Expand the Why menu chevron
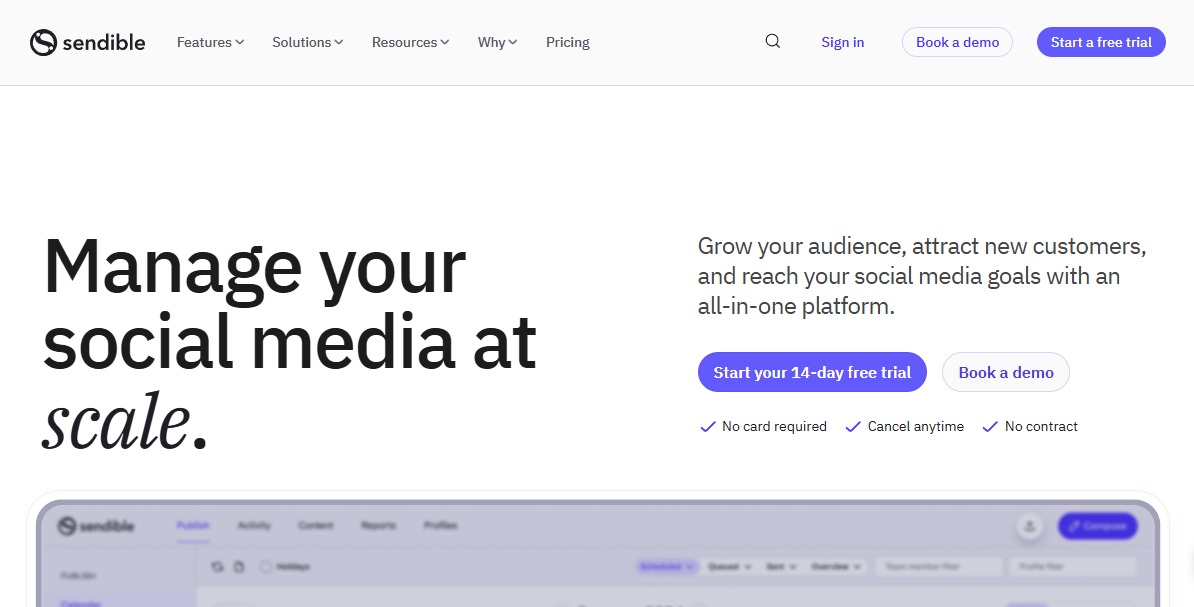This screenshot has height=607, width=1194. (497, 42)
